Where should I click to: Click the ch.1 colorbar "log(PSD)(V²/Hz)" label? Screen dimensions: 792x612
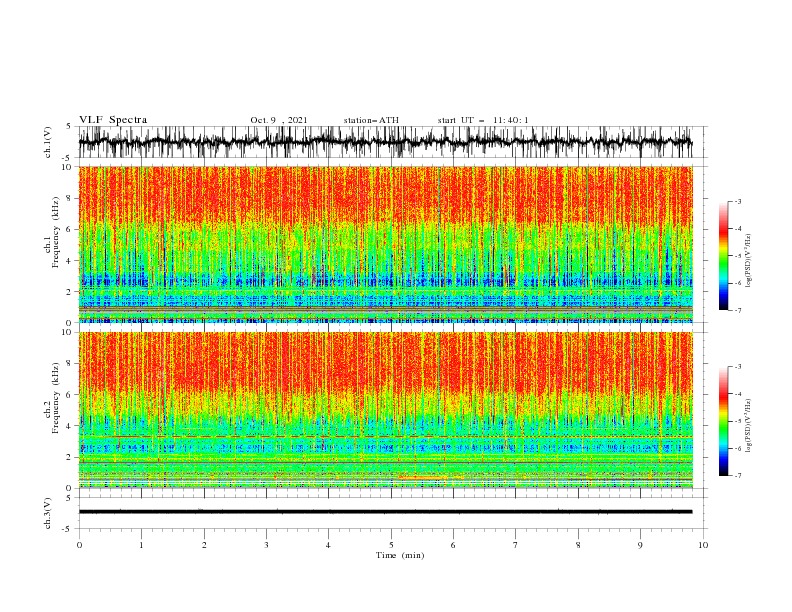749,261
